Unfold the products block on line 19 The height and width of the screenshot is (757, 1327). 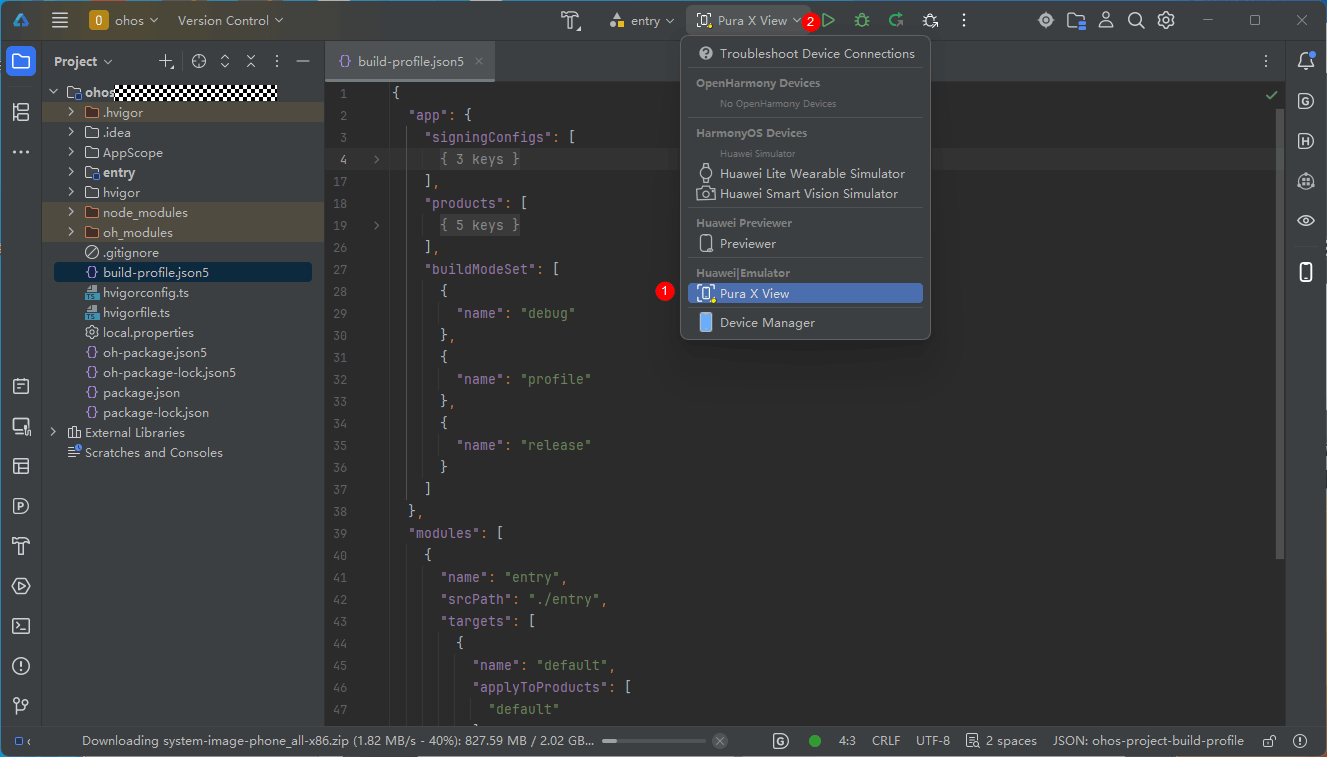[x=376, y=225]
